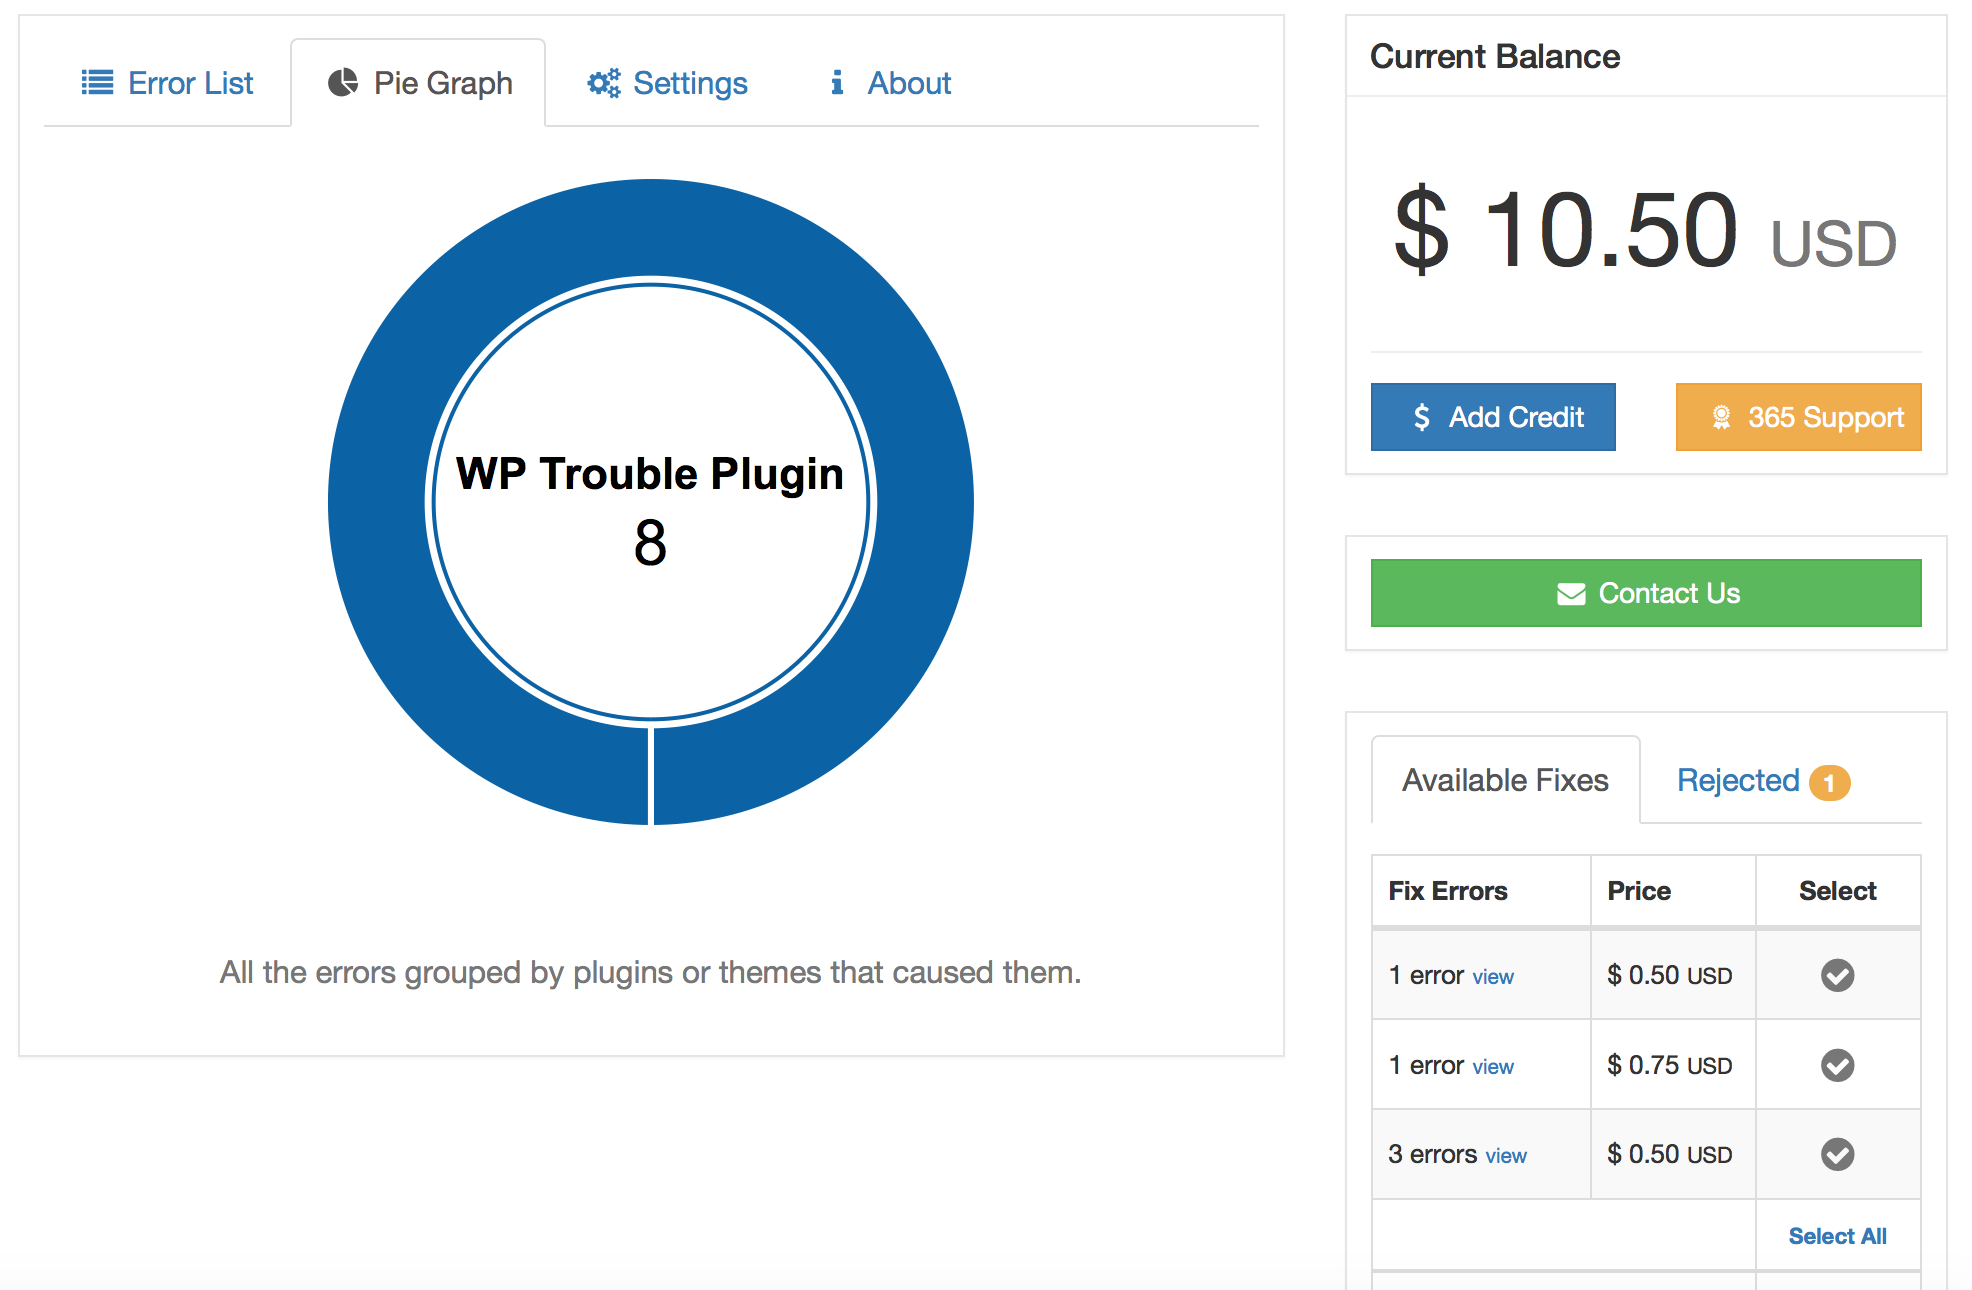Viewport: 1972px width, 1290px height.
Task: Click the info icon beside About
Action: pyautogui.click(x=837, y=82)
